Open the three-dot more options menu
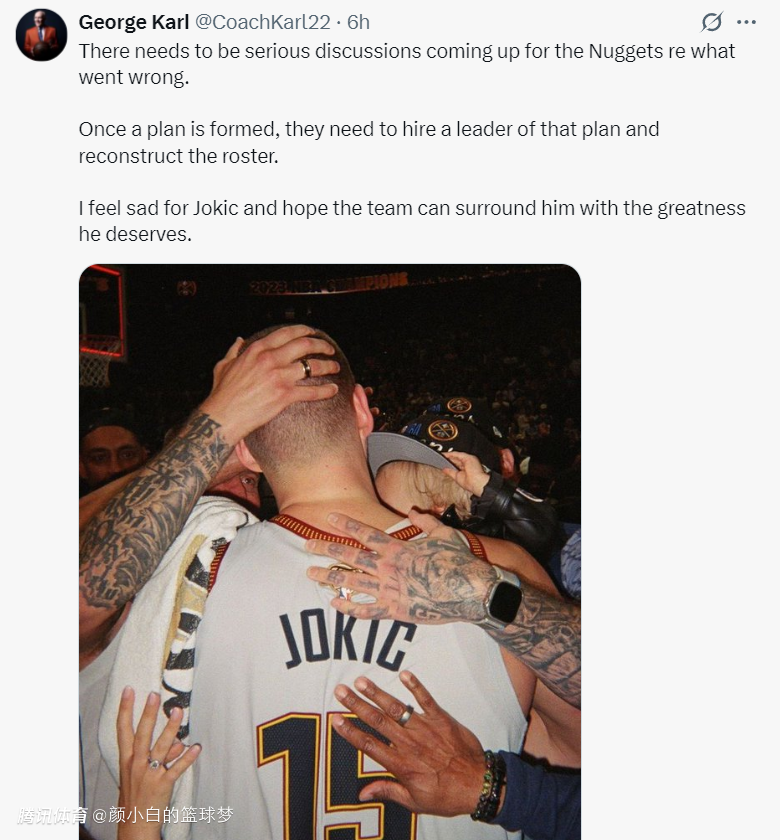Screen dimensions: 780x840 (746, 22)
